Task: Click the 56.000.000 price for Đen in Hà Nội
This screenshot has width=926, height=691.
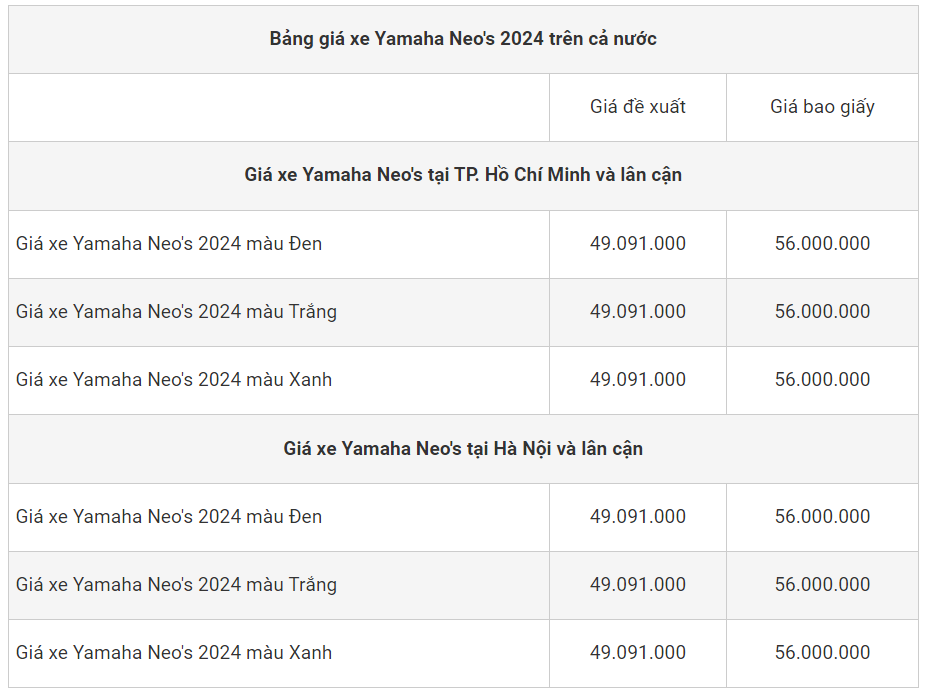Action: click(x=822, y=517)
